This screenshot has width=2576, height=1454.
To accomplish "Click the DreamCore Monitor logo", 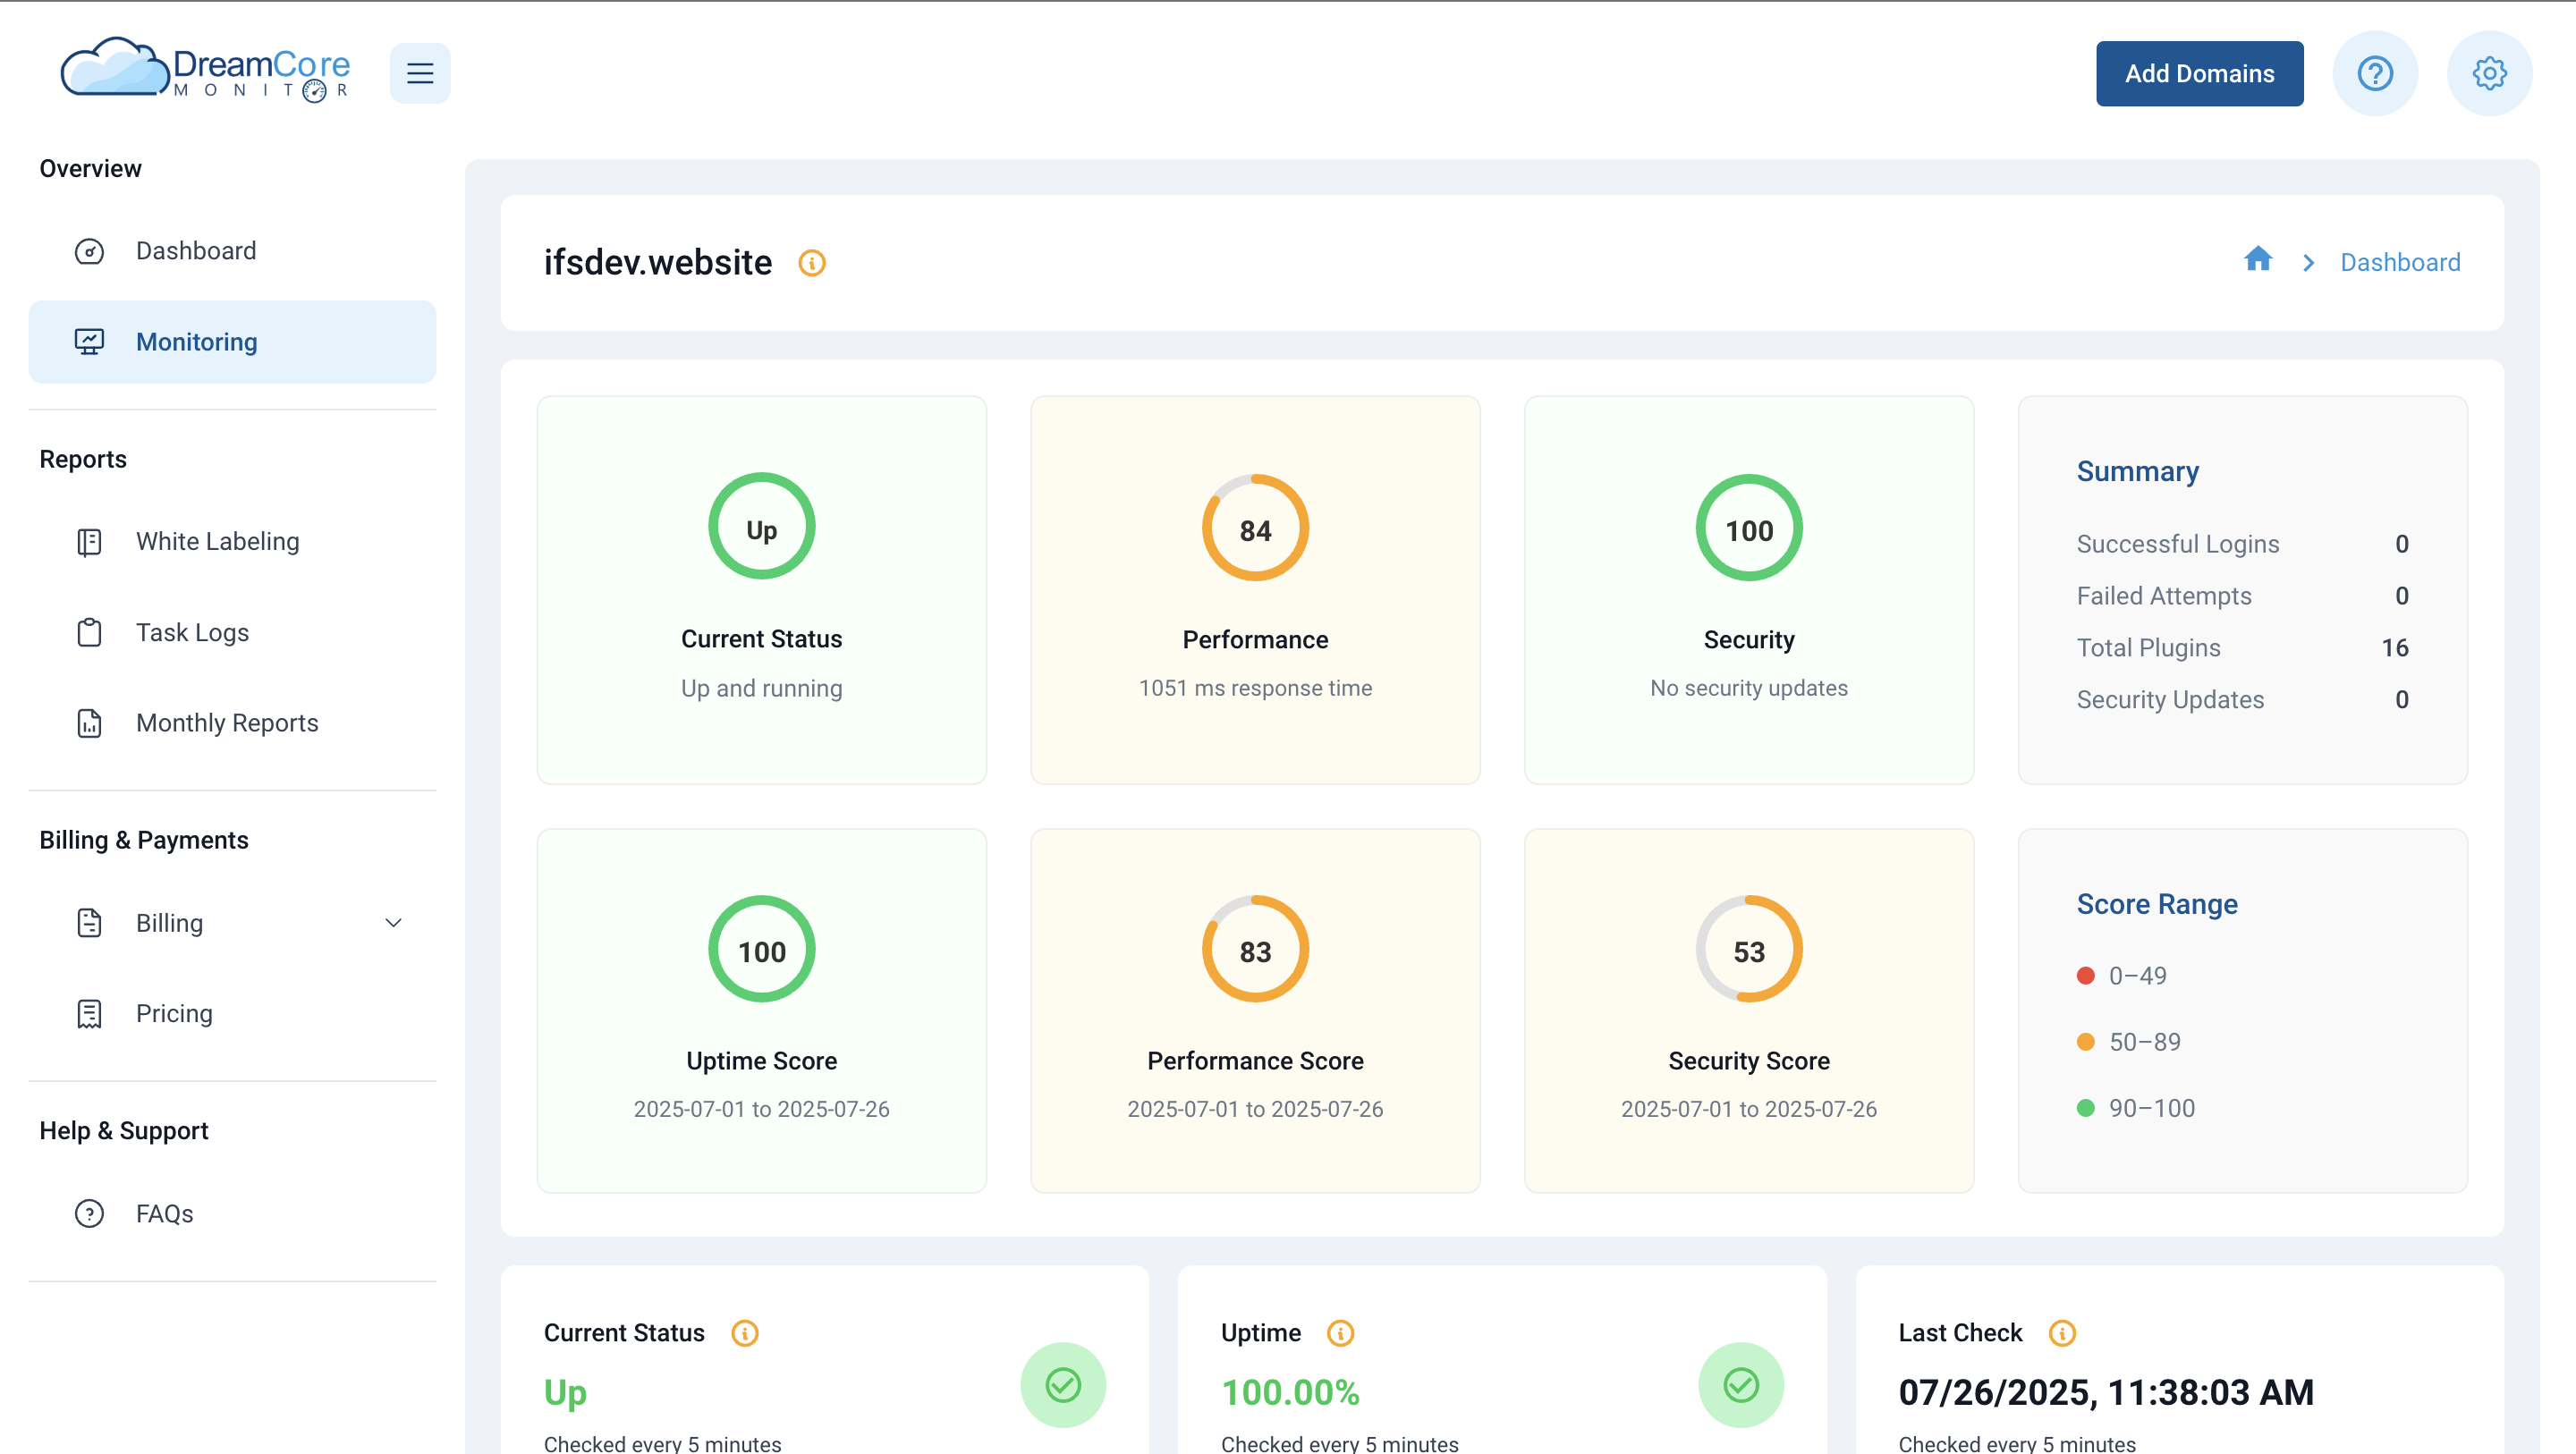I will coord(205,70).
